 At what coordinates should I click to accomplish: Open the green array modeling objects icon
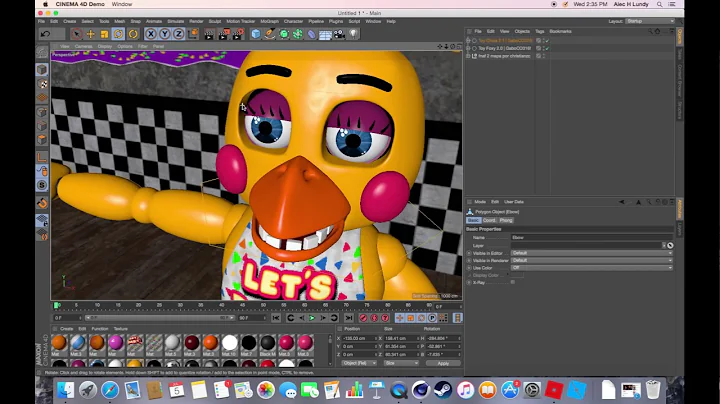(298, 34)
